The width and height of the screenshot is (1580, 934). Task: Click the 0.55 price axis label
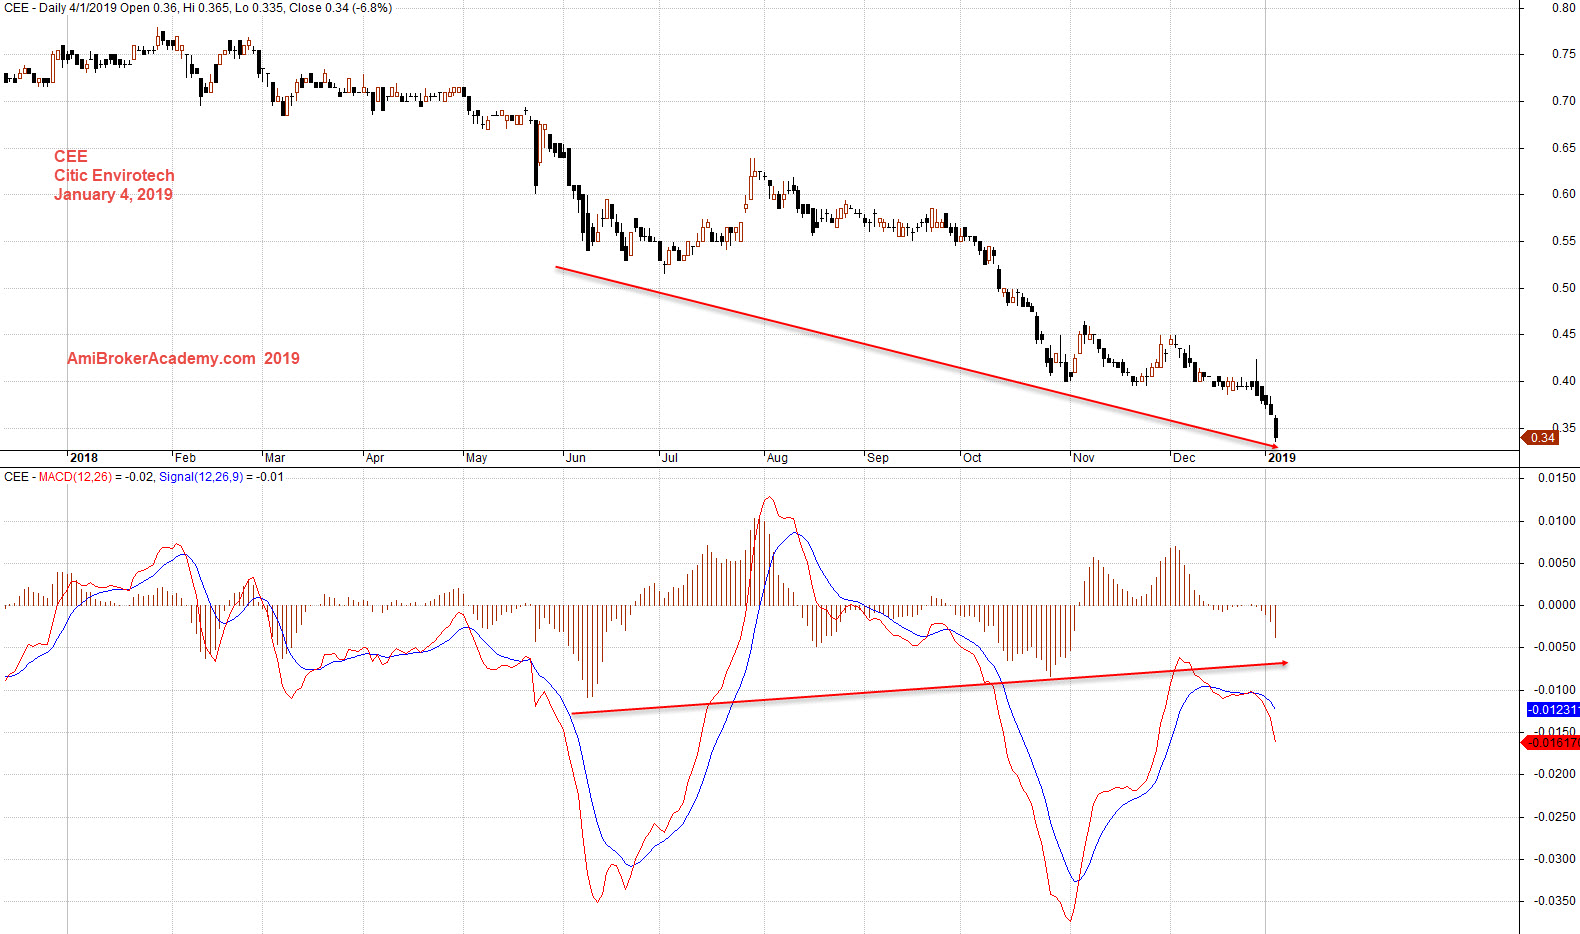[x=1563, y=241]
